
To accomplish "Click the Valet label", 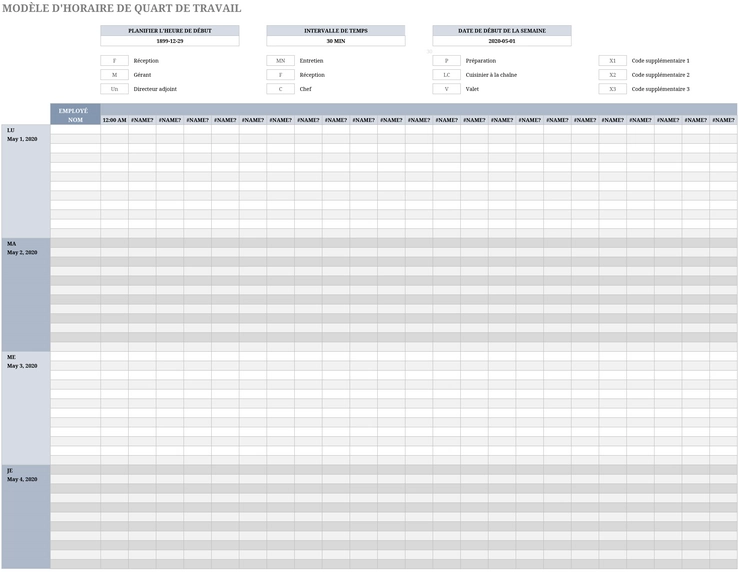I will tap(472, 89).
